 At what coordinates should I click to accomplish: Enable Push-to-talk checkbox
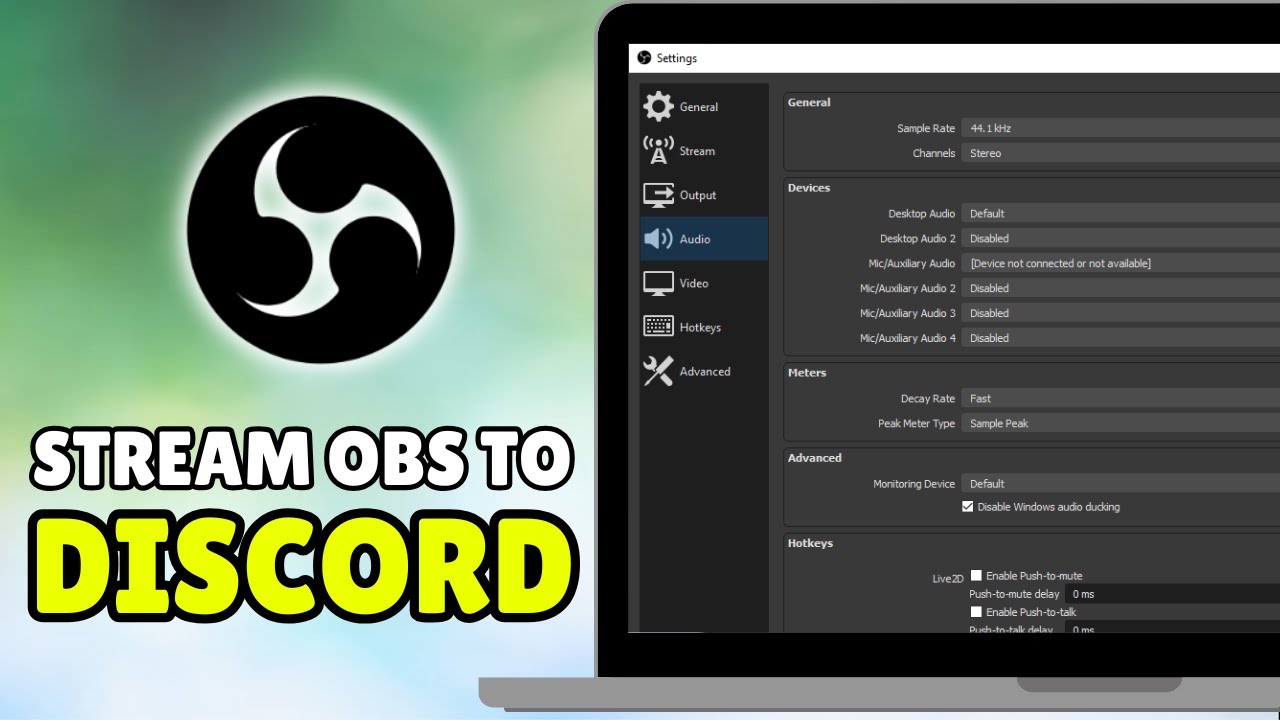976,611
